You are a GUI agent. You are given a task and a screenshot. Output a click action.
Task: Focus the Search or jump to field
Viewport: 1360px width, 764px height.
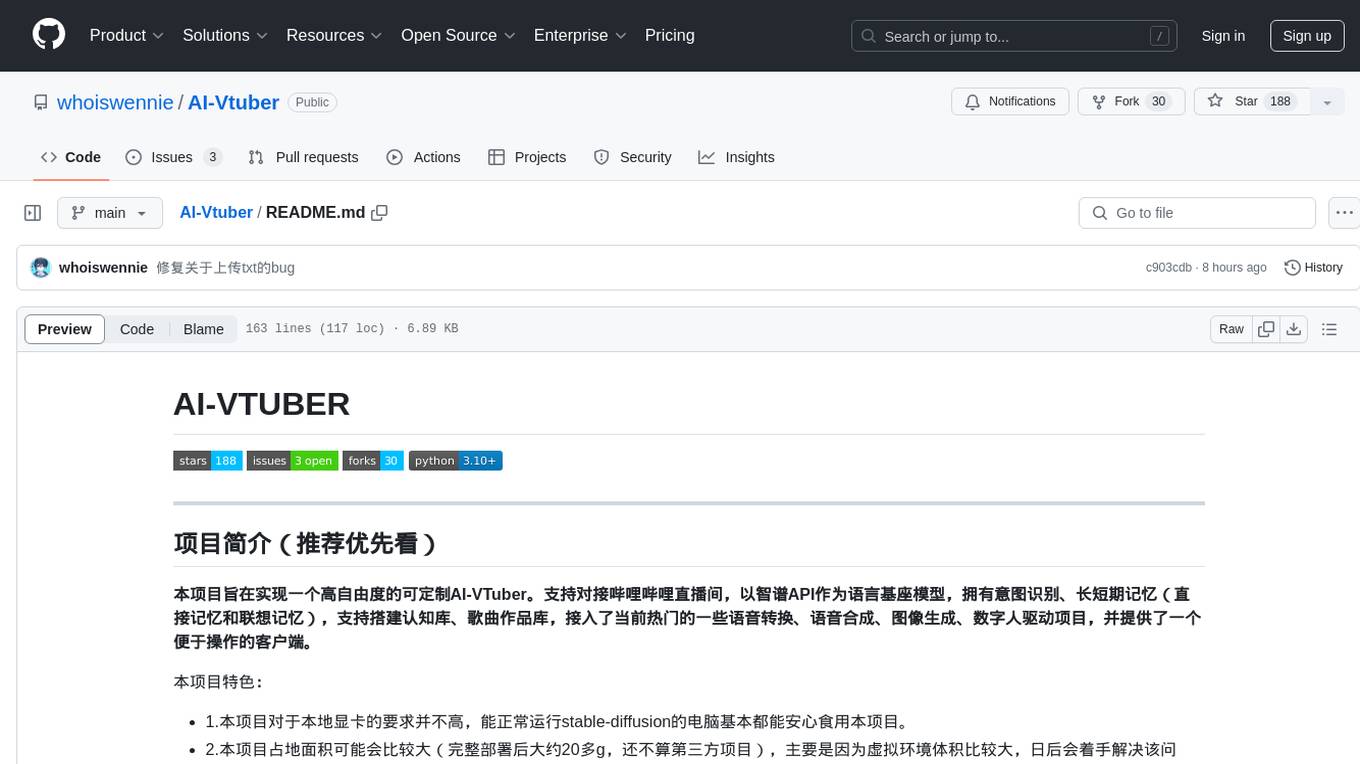[x=1014, y=36]
